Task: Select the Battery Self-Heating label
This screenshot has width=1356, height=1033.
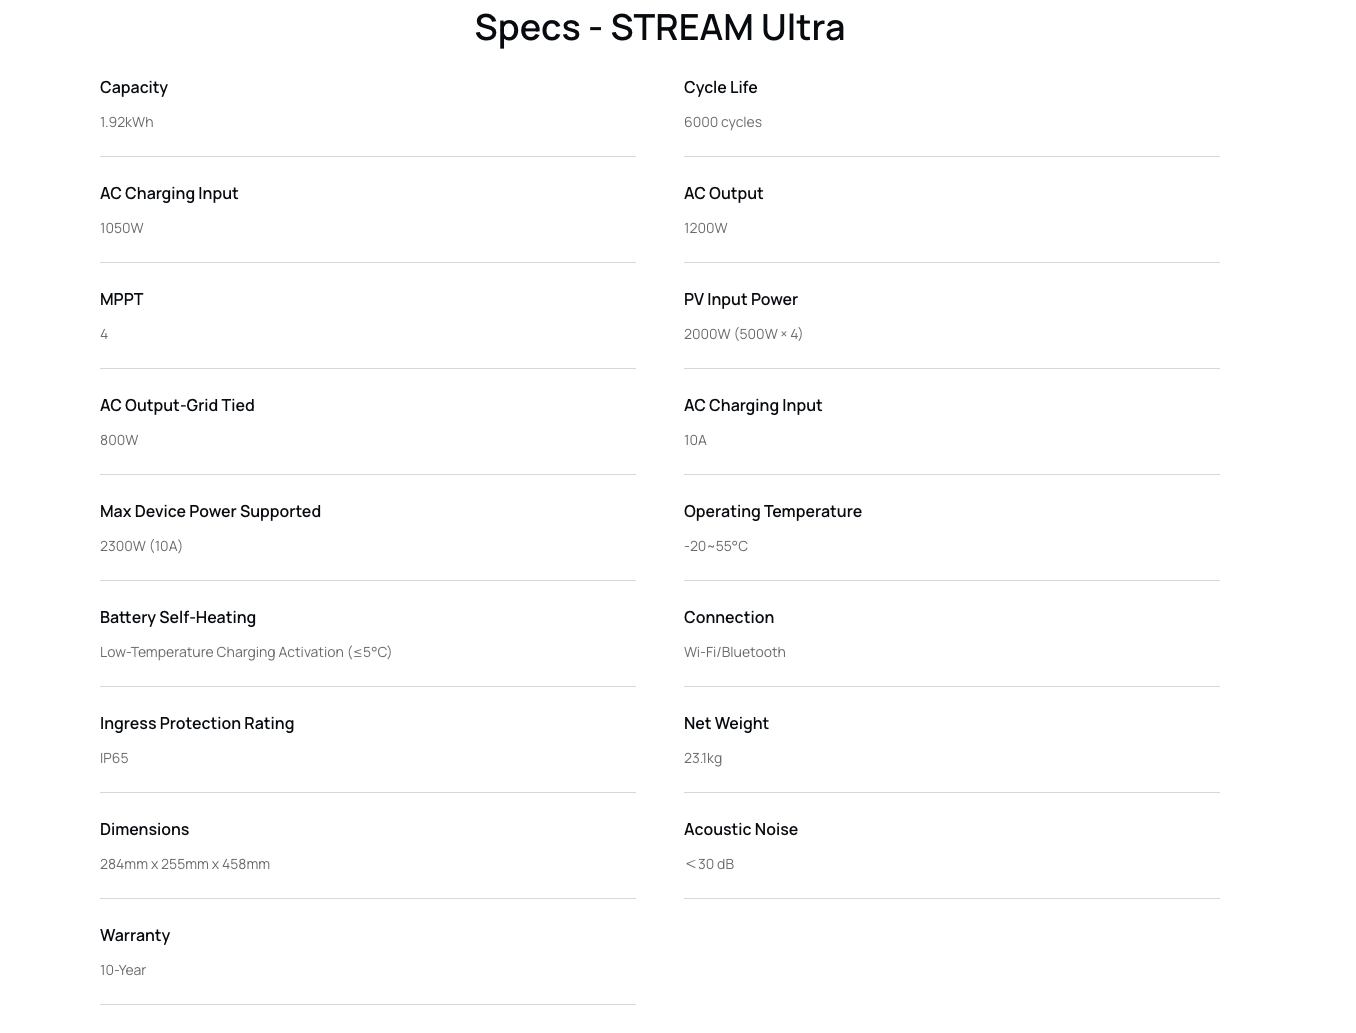Action: (x=178, y=617)
